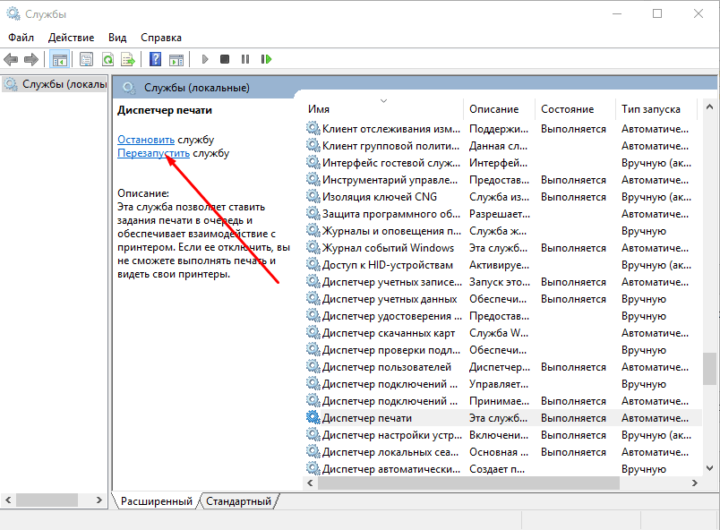Image resolution: width=720 pixels, height=530 pixels.
Task: Switch to the Стандартный tab
Action: point(240,501)
